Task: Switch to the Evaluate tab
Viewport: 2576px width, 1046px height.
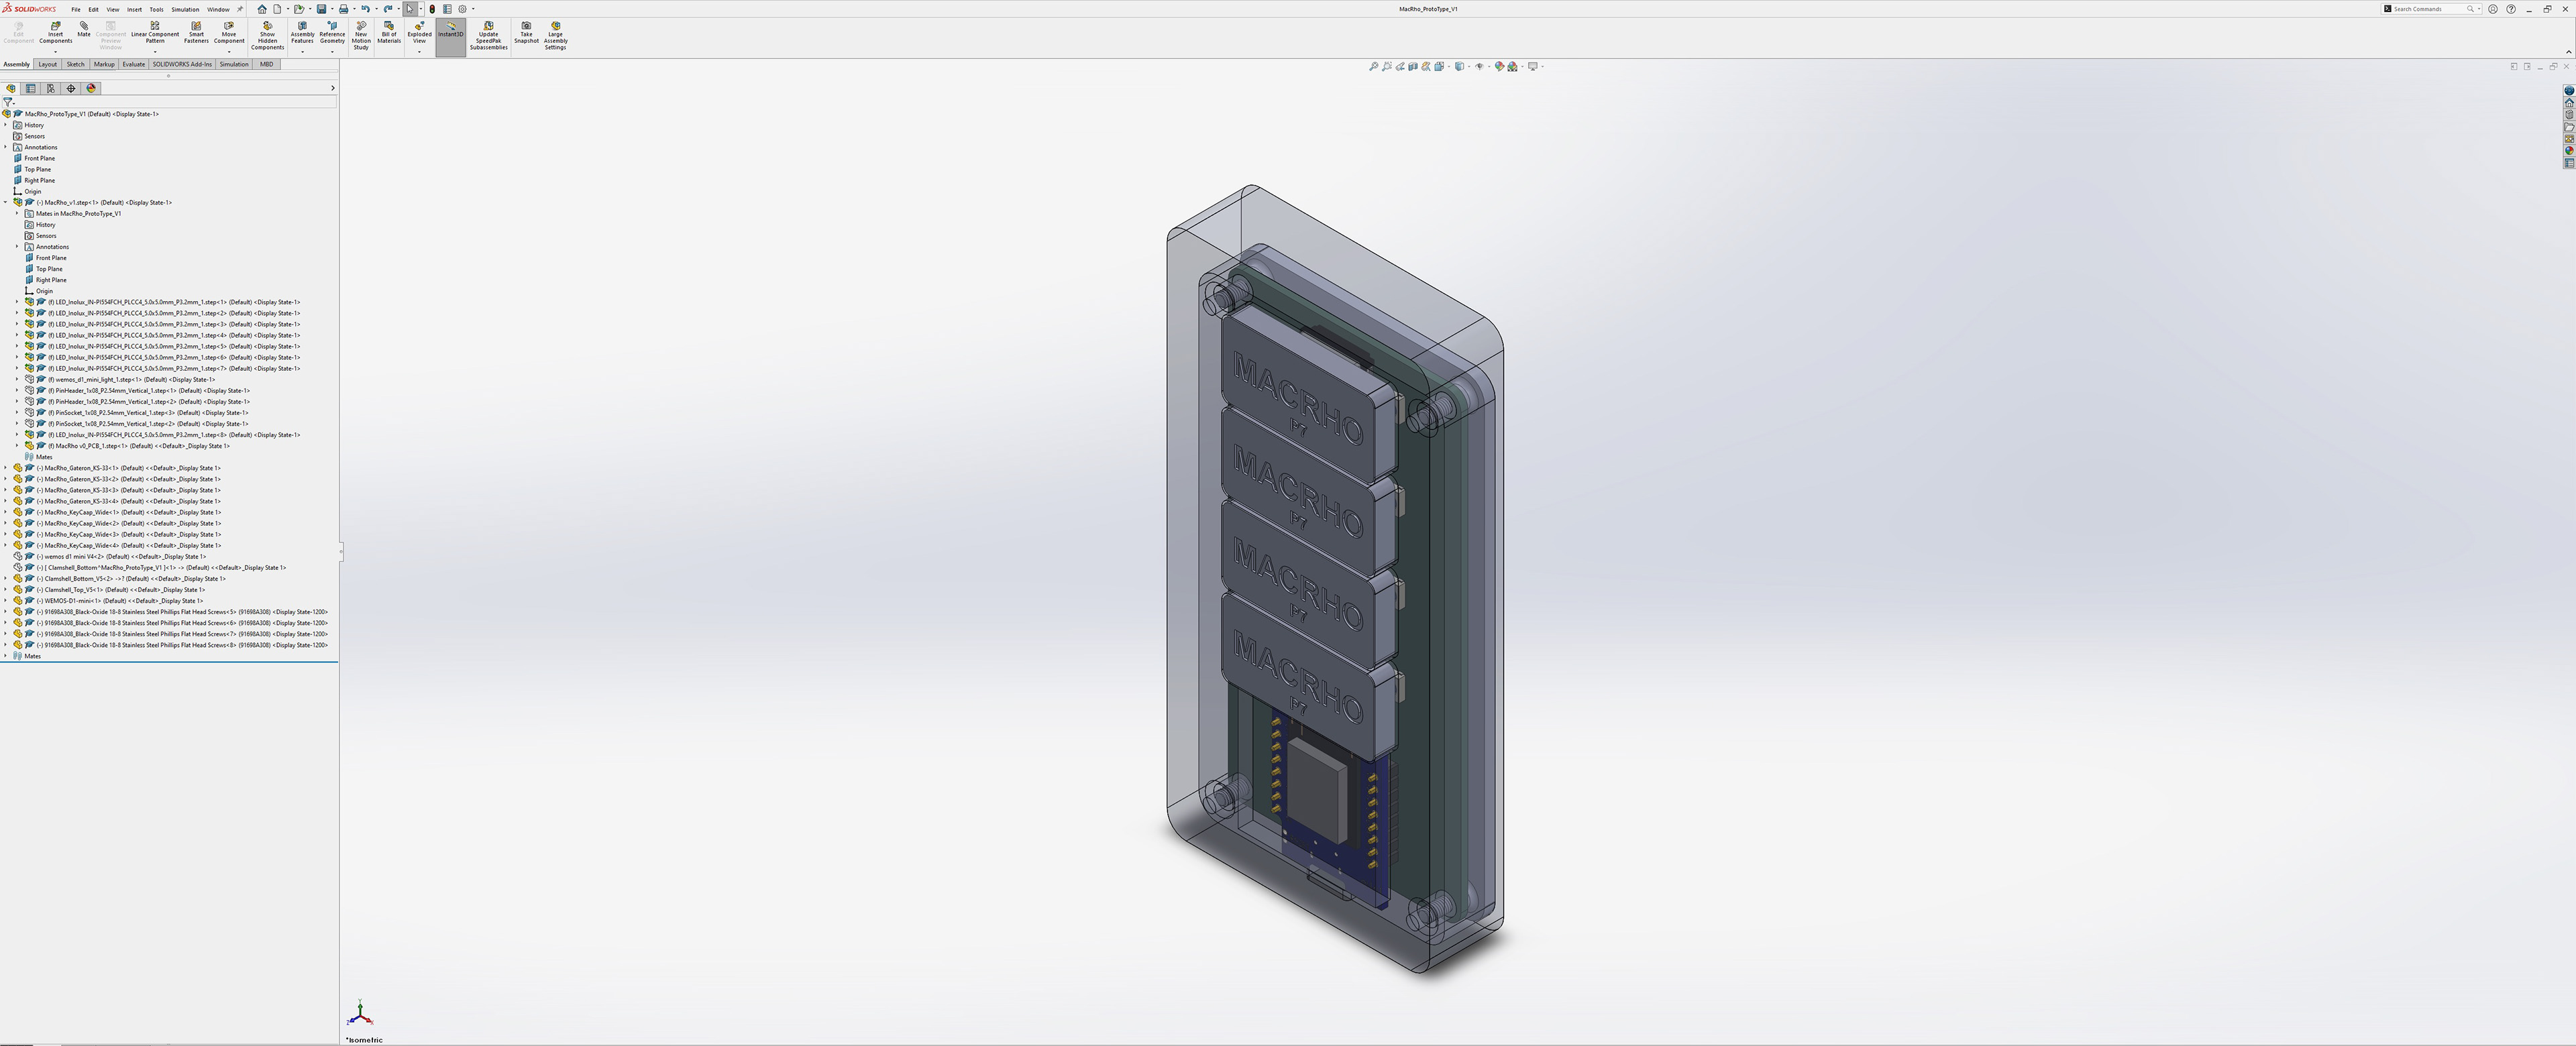Action: point(133,64)
